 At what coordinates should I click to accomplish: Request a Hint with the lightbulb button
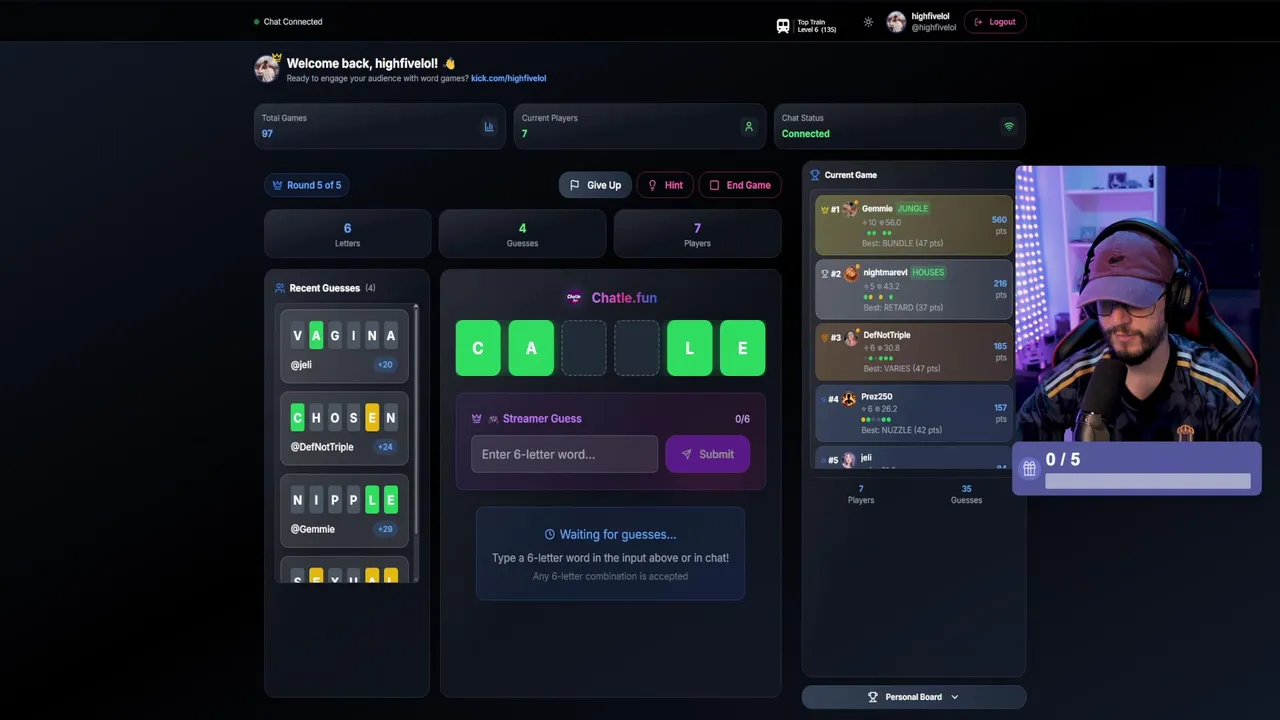665,185
